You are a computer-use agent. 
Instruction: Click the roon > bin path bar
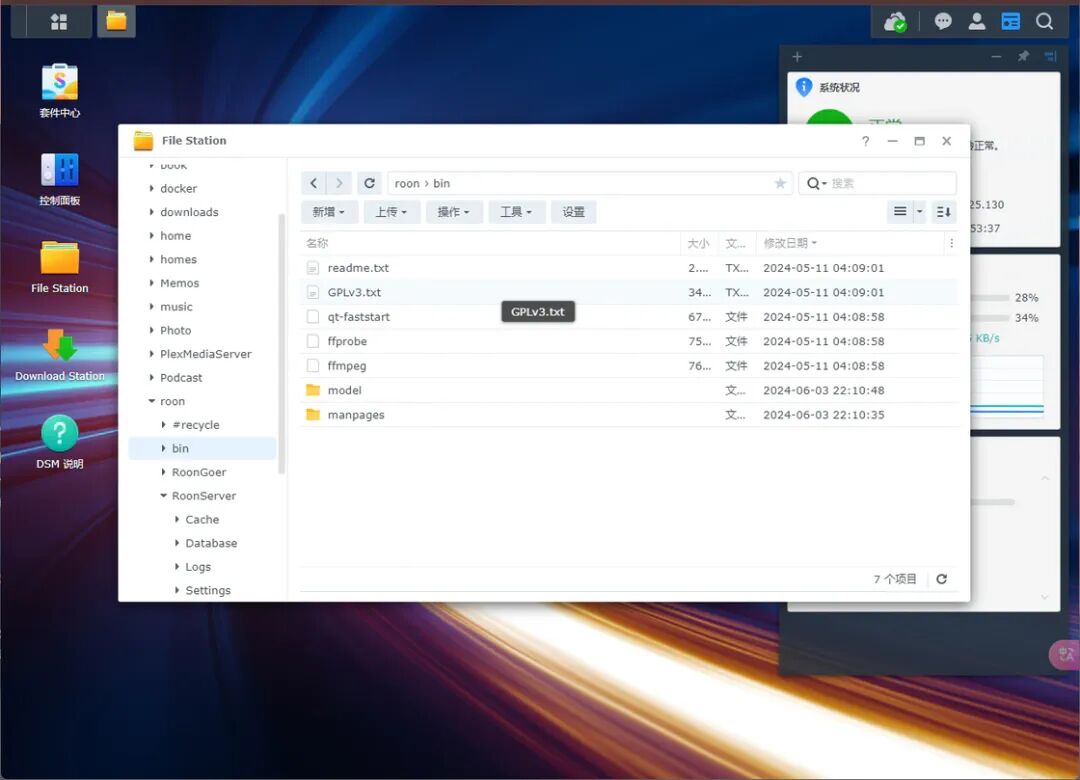click(x=590, y=183)
